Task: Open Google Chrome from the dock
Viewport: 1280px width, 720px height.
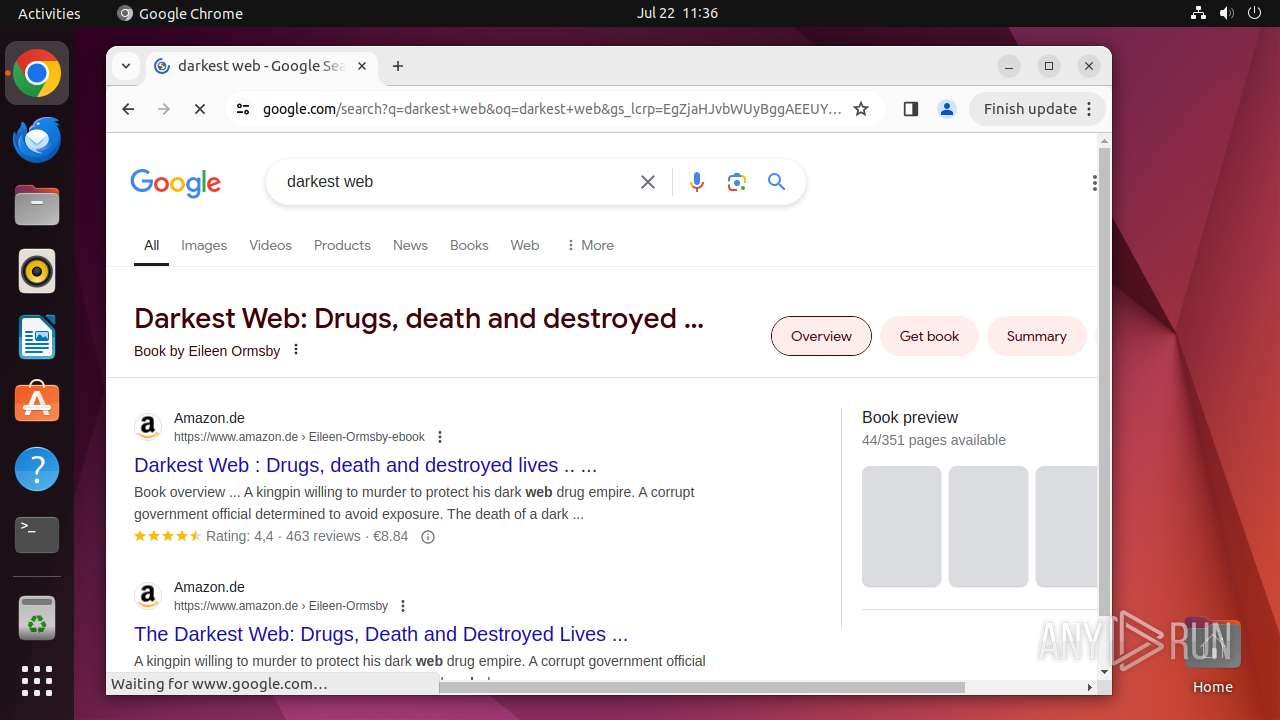Action: pos(37,74)
